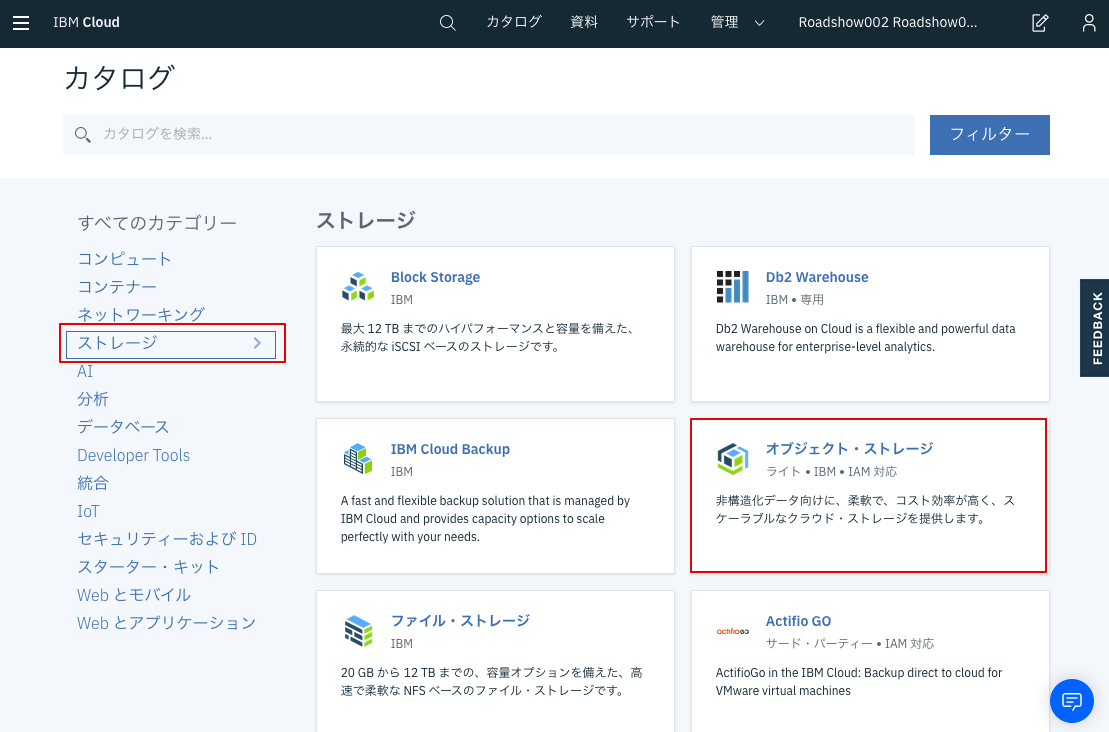
Task: Click the Actifio GO logo
Action: pyautogui.click(x=732, y=631)
